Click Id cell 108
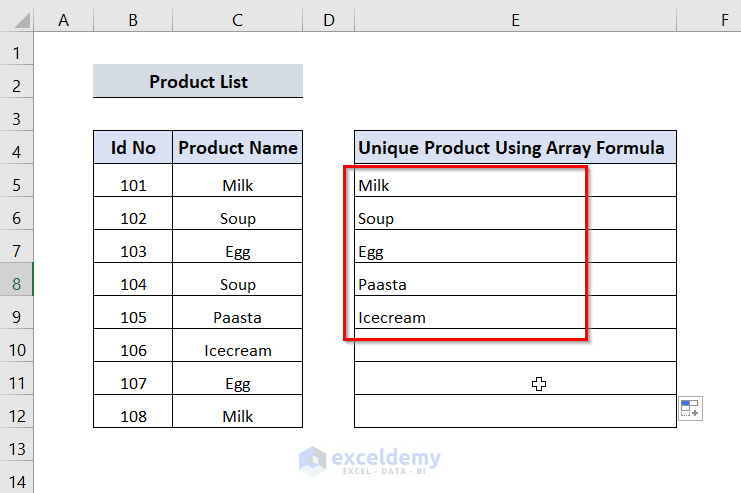Image resolution: width=741 pixels, height=493 pixels. click(x=133, y=416)
